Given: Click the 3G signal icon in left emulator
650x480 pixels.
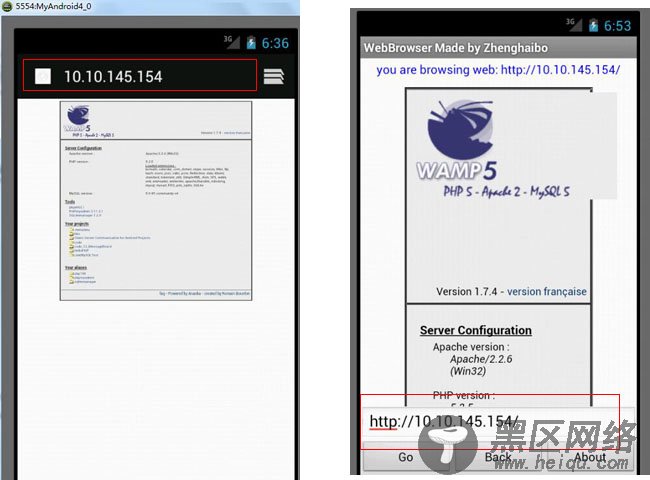Looking at the screenshot, I should pyautogui.click(x=232, y=41).
